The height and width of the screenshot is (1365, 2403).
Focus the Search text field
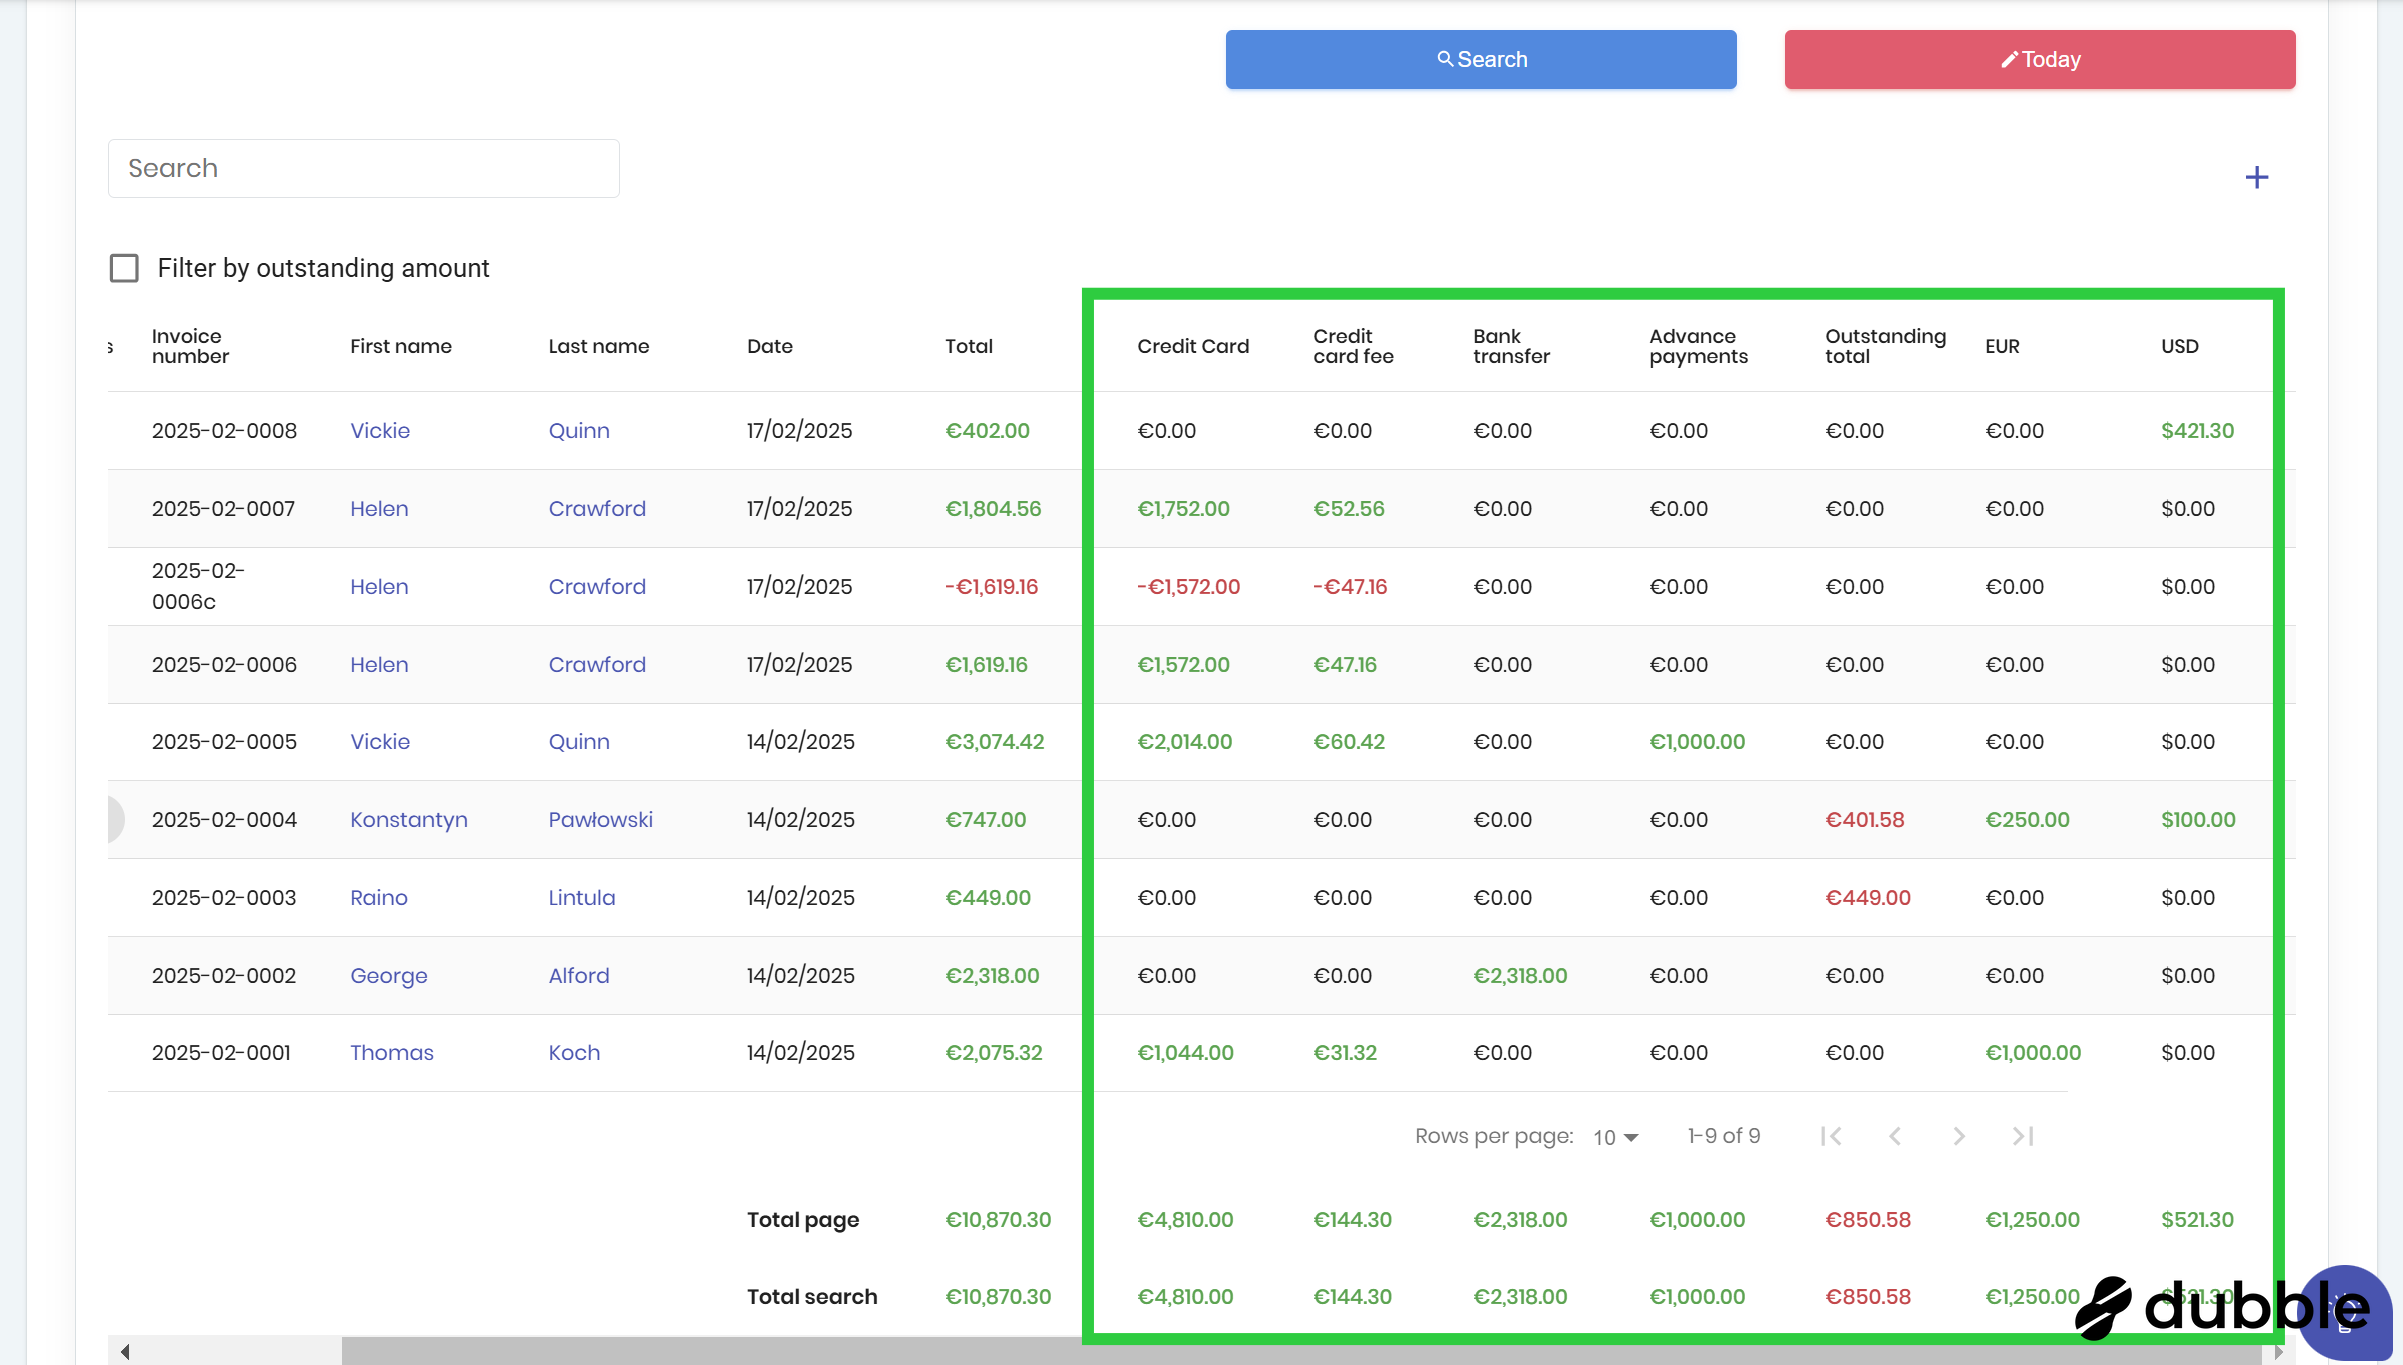click(x=364, y=168)
